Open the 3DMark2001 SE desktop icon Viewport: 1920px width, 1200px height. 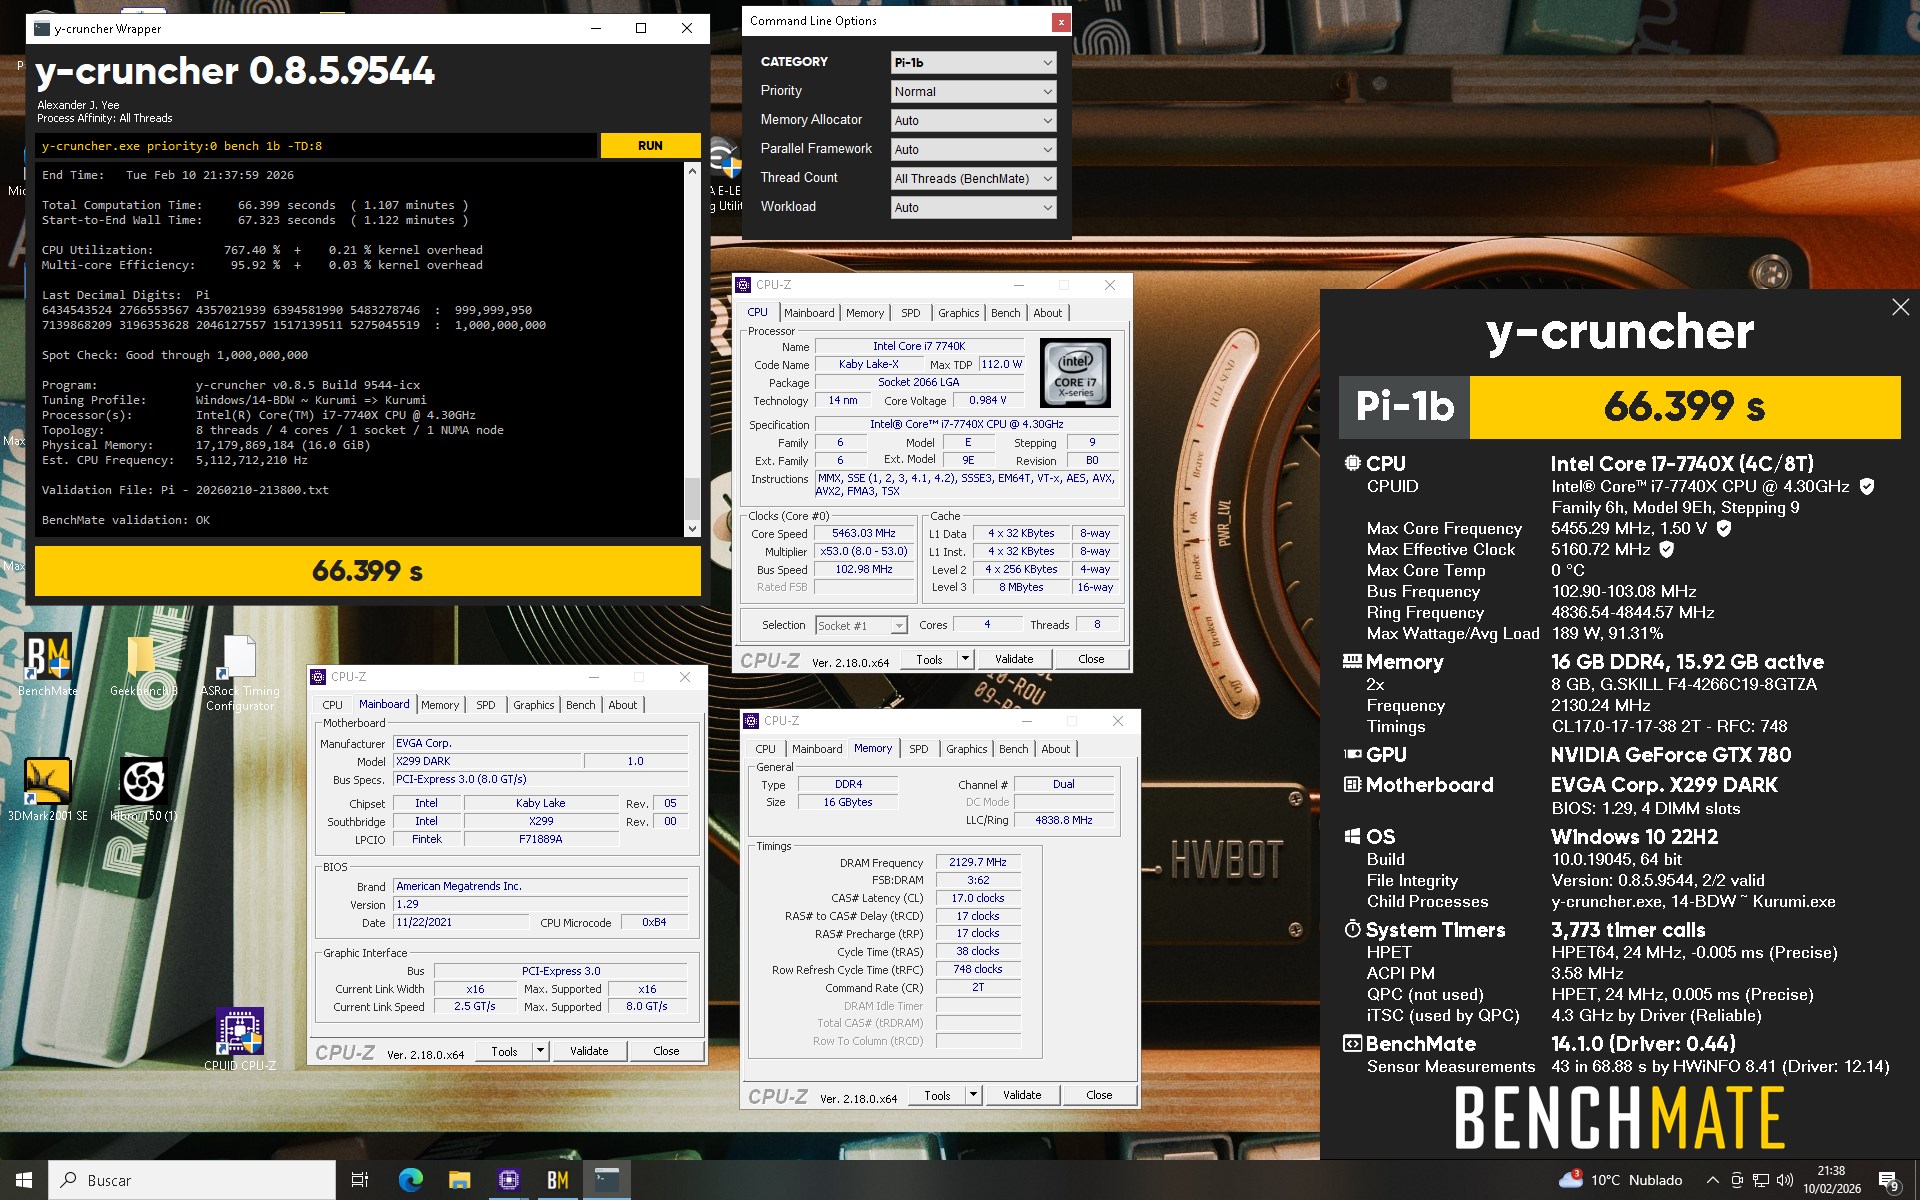coord(47,782)
